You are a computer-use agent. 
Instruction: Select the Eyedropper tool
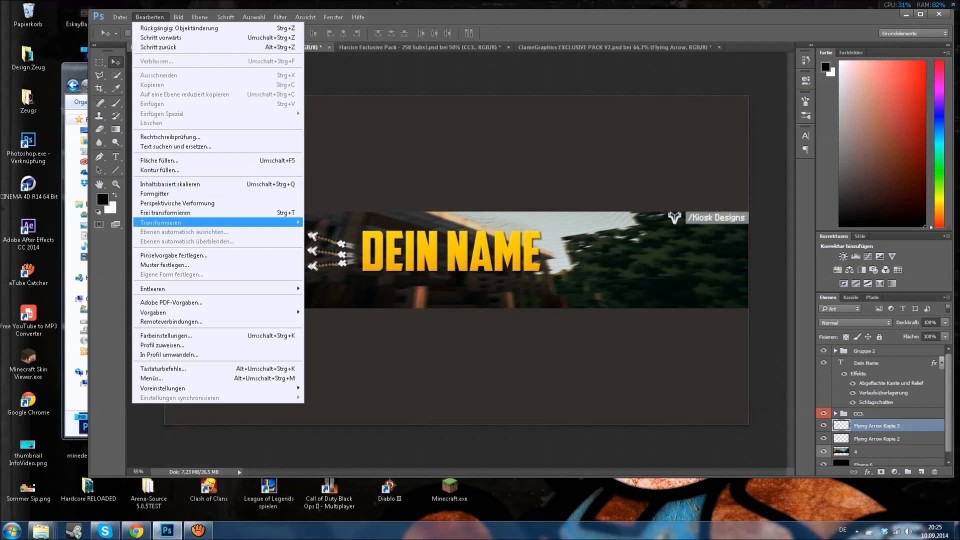(116, 89)
